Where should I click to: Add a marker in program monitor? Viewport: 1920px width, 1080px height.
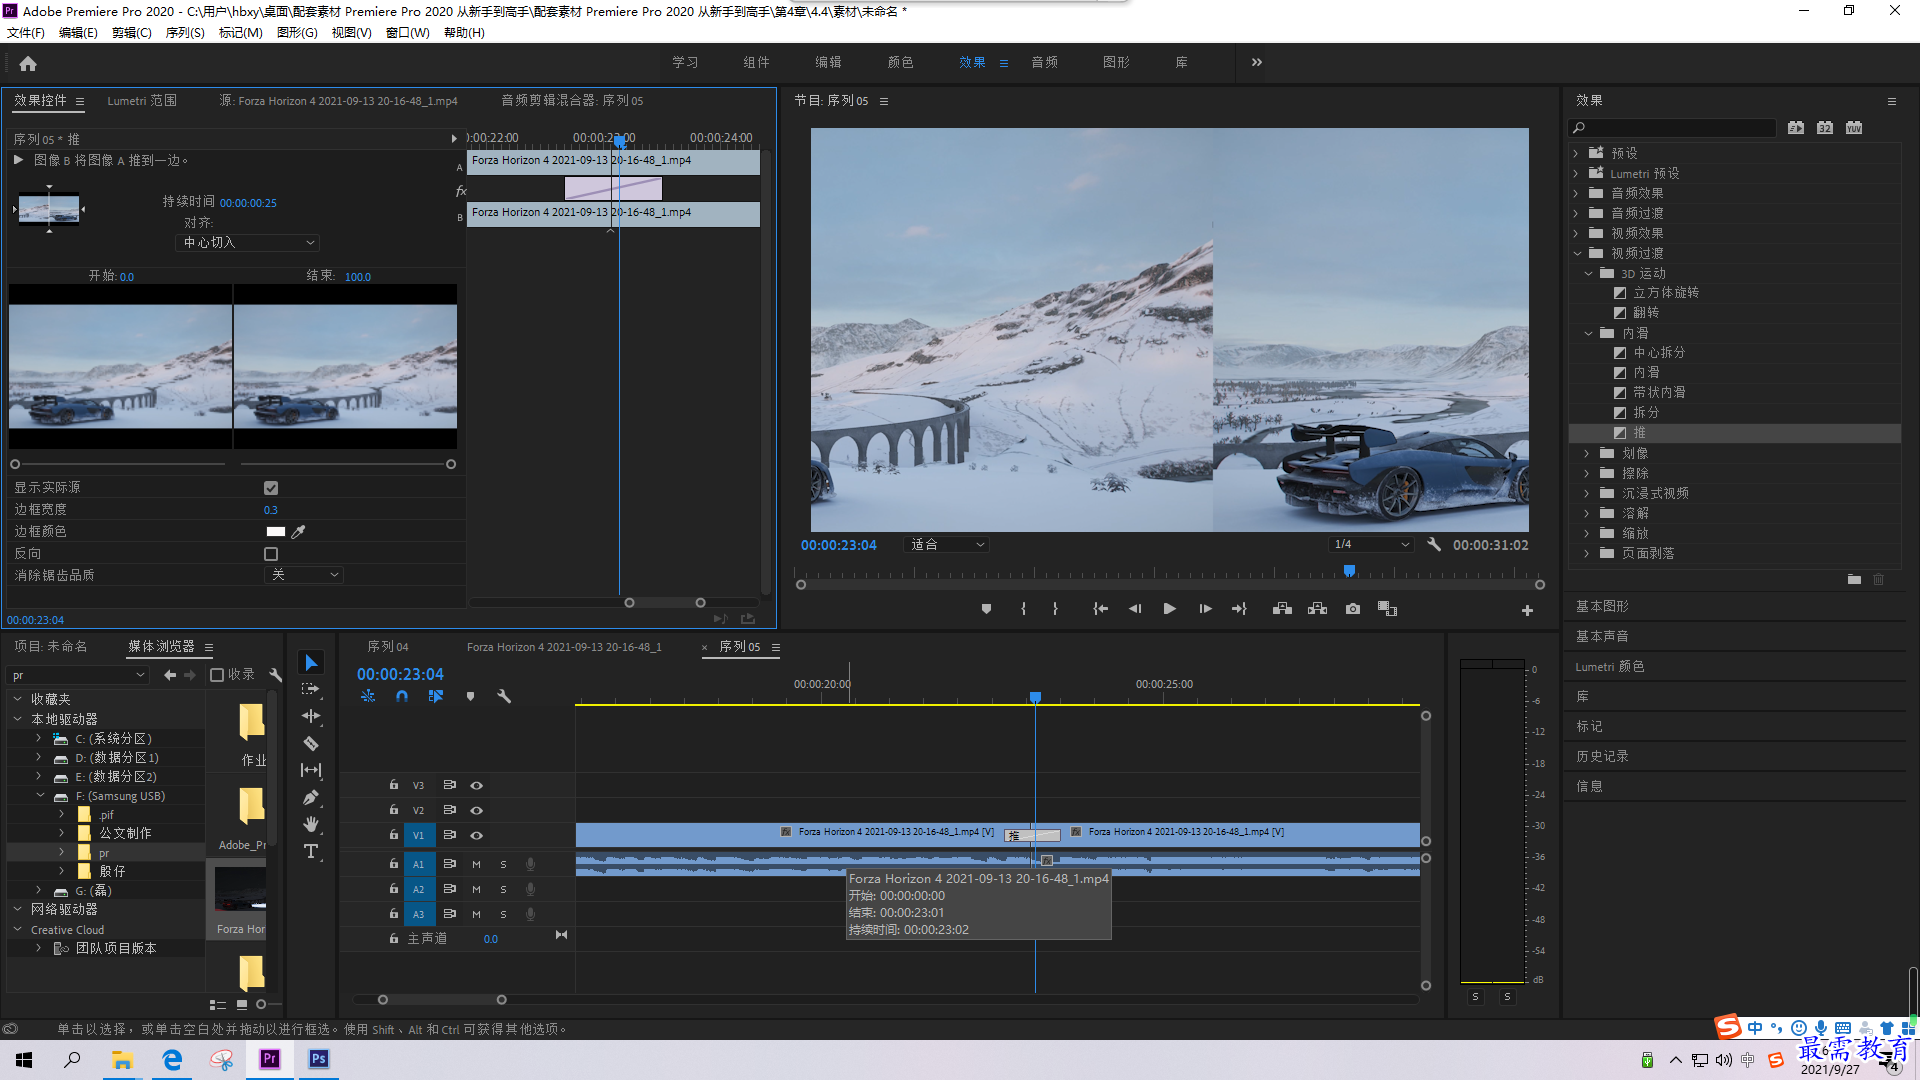click(986, 609)
